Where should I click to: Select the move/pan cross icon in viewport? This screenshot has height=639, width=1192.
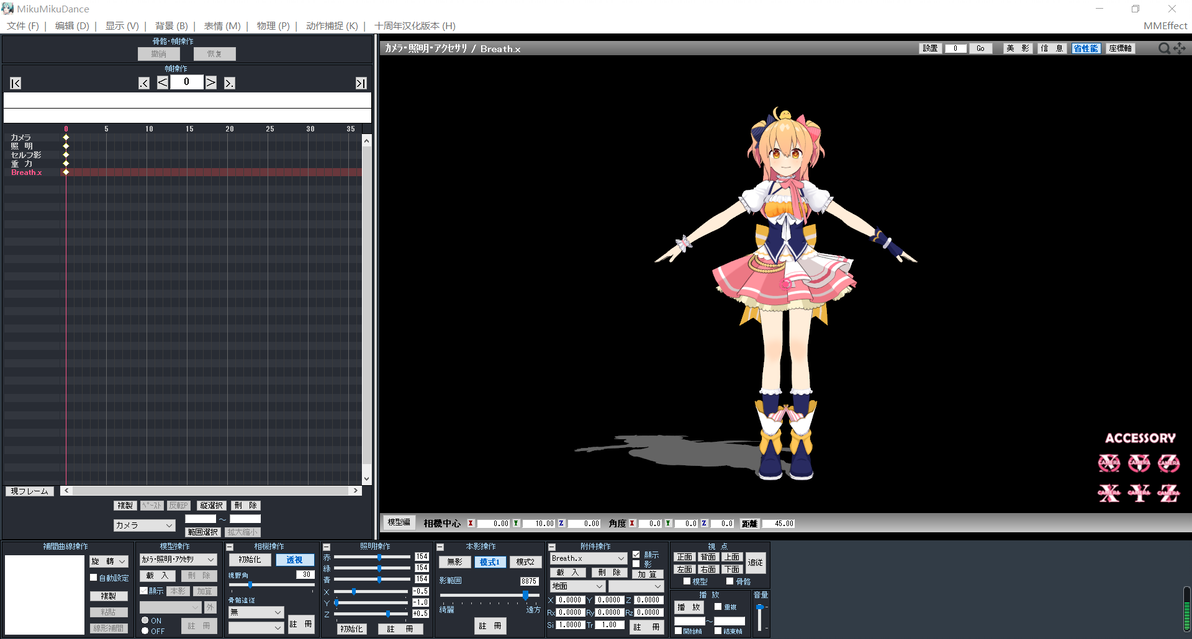click(x=1179, y=49)
